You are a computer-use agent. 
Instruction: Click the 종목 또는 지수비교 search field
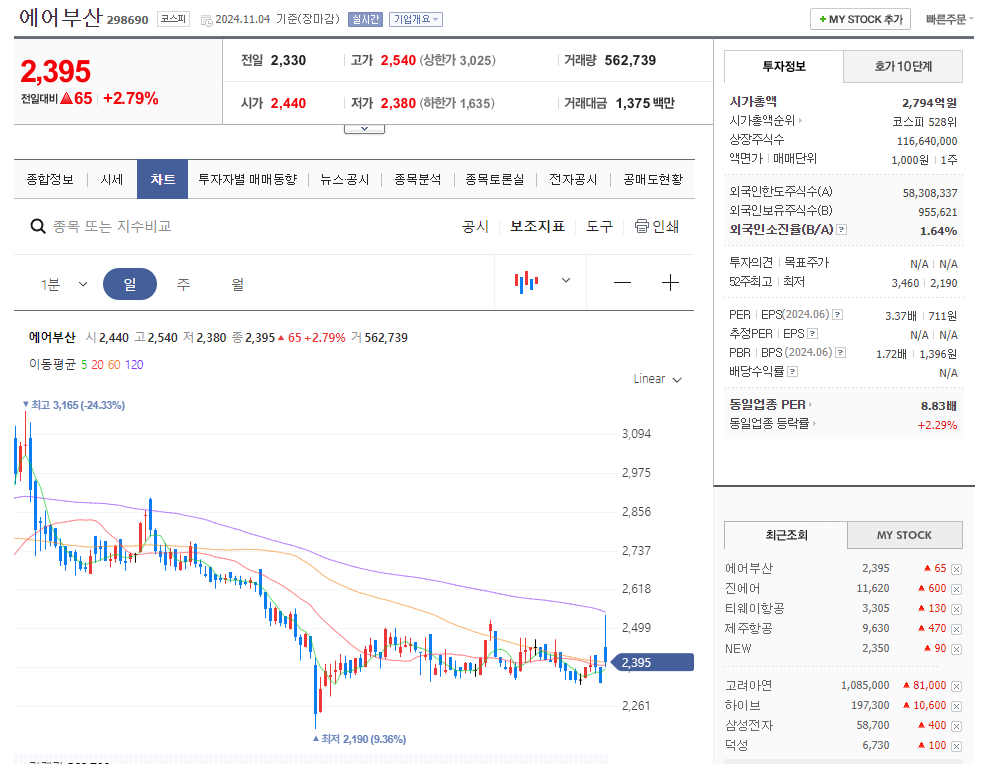click(112, 226)
